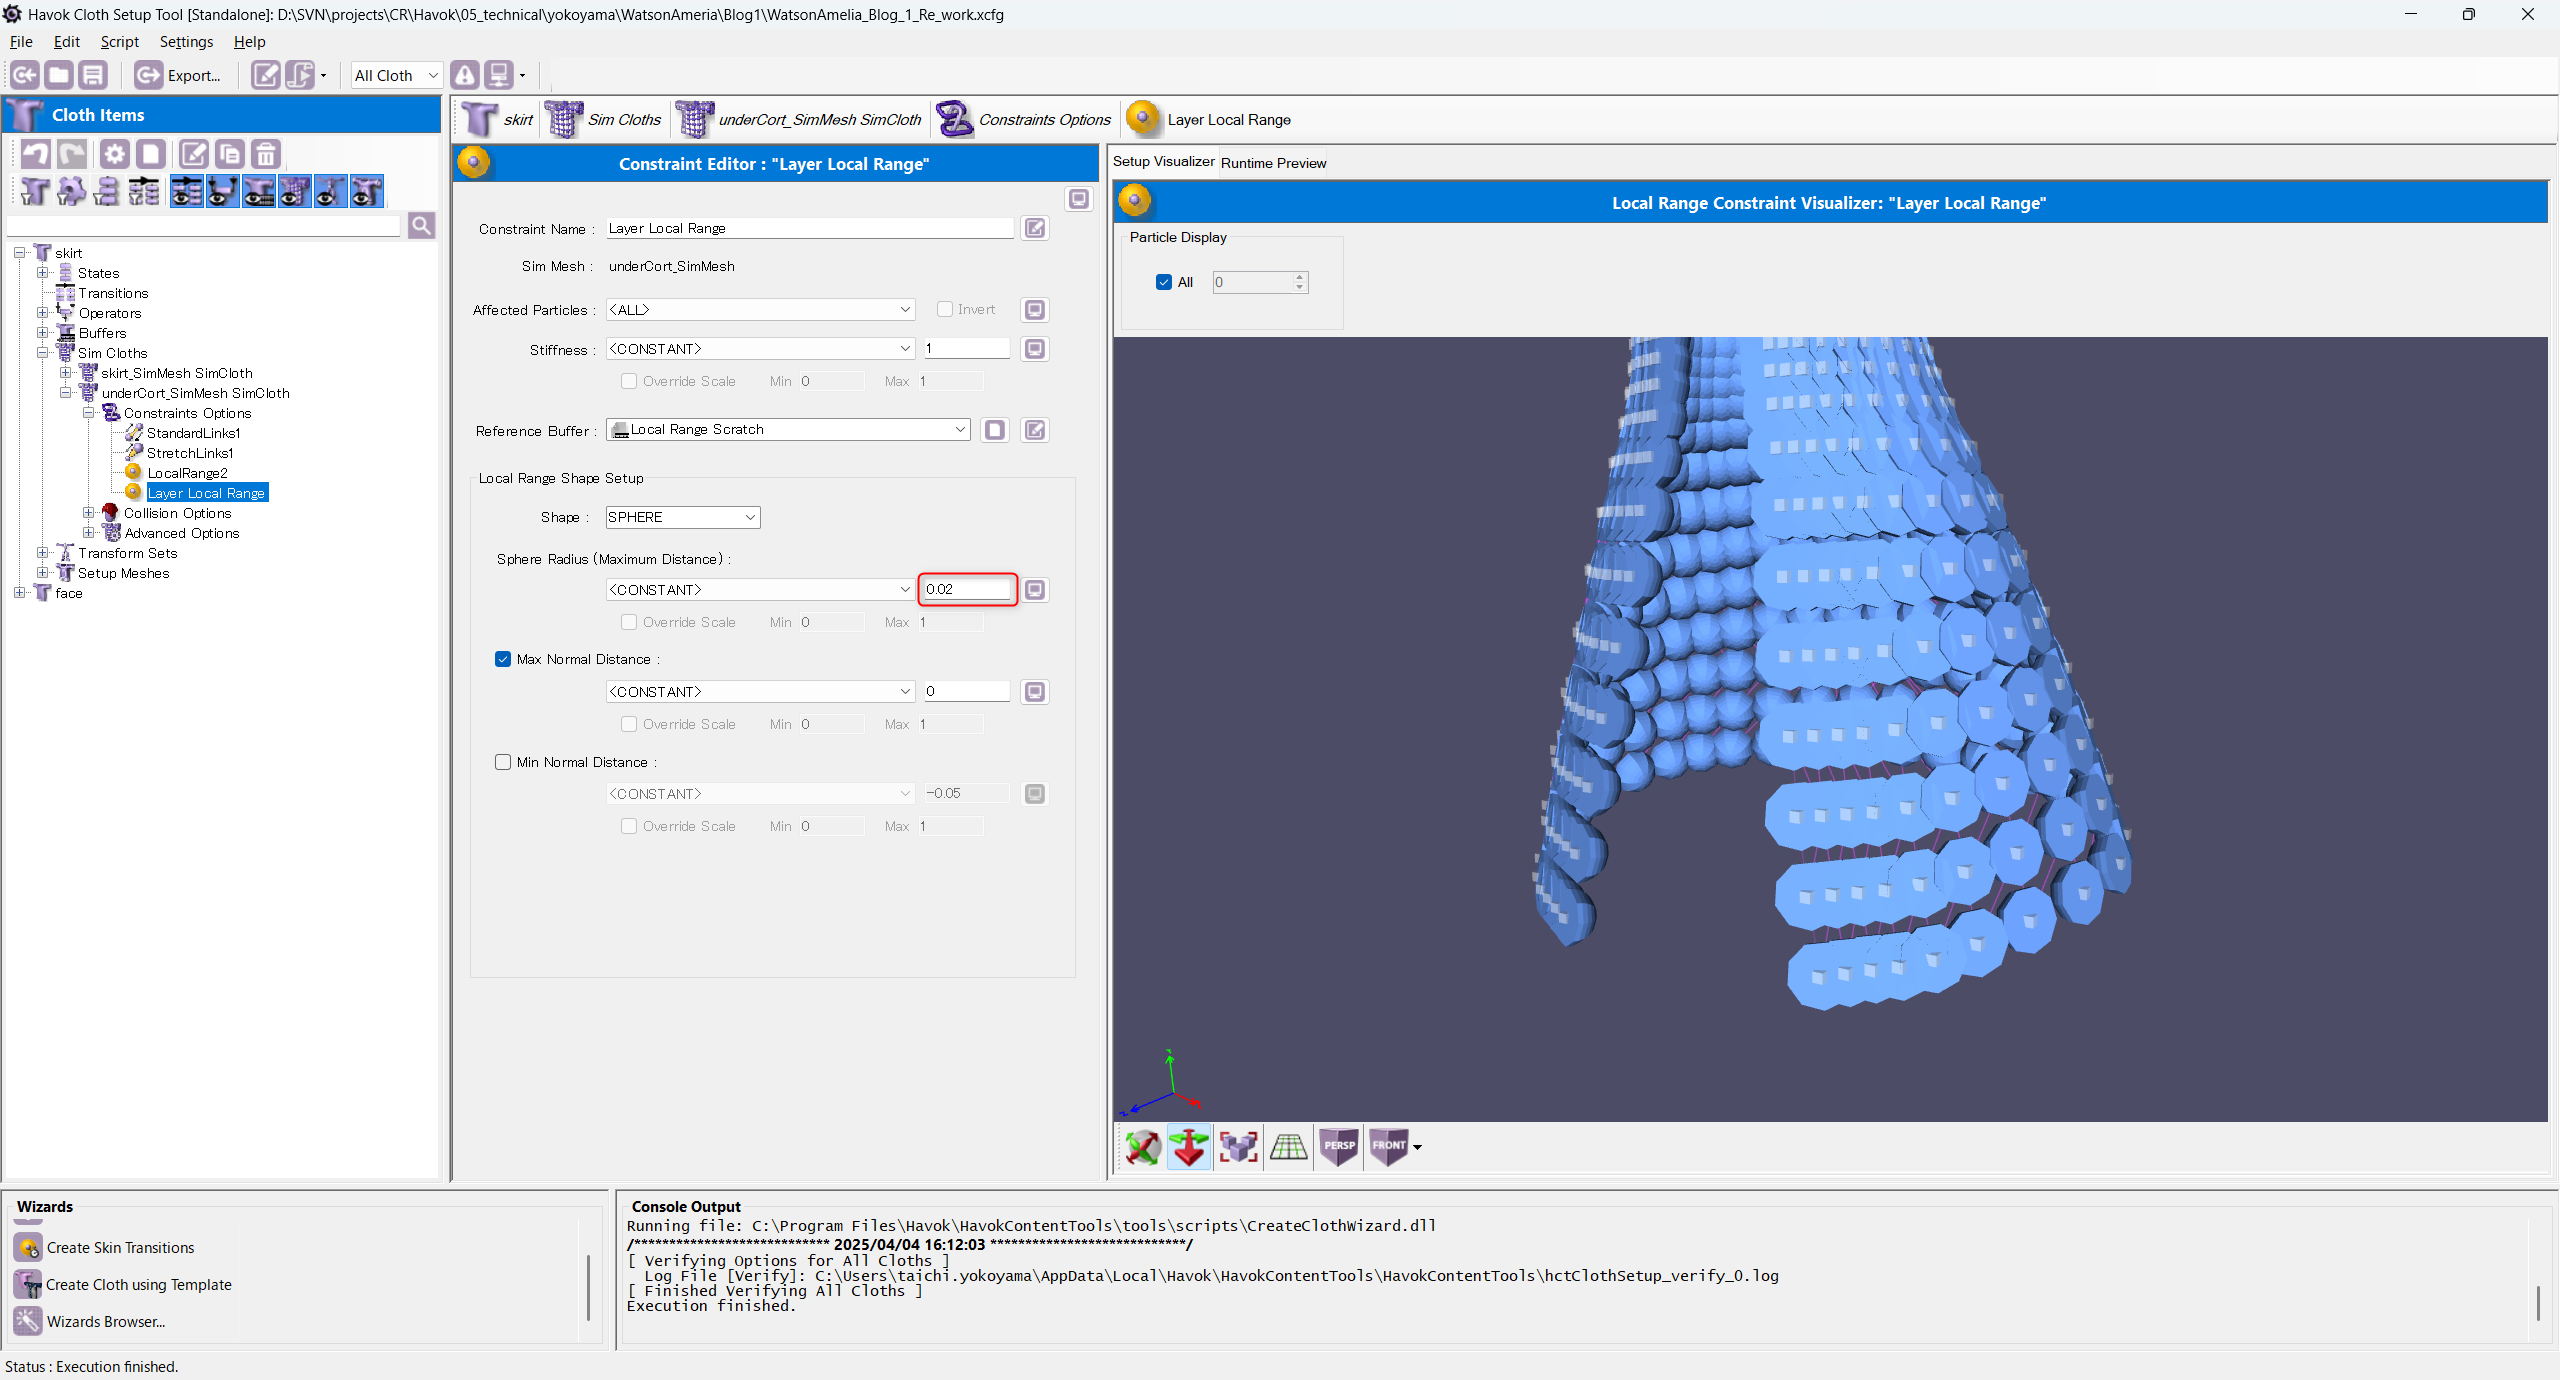Expand the Buffers tree node
The width and height of the screenshot is (2560, 1380).
tap(42, 333)
